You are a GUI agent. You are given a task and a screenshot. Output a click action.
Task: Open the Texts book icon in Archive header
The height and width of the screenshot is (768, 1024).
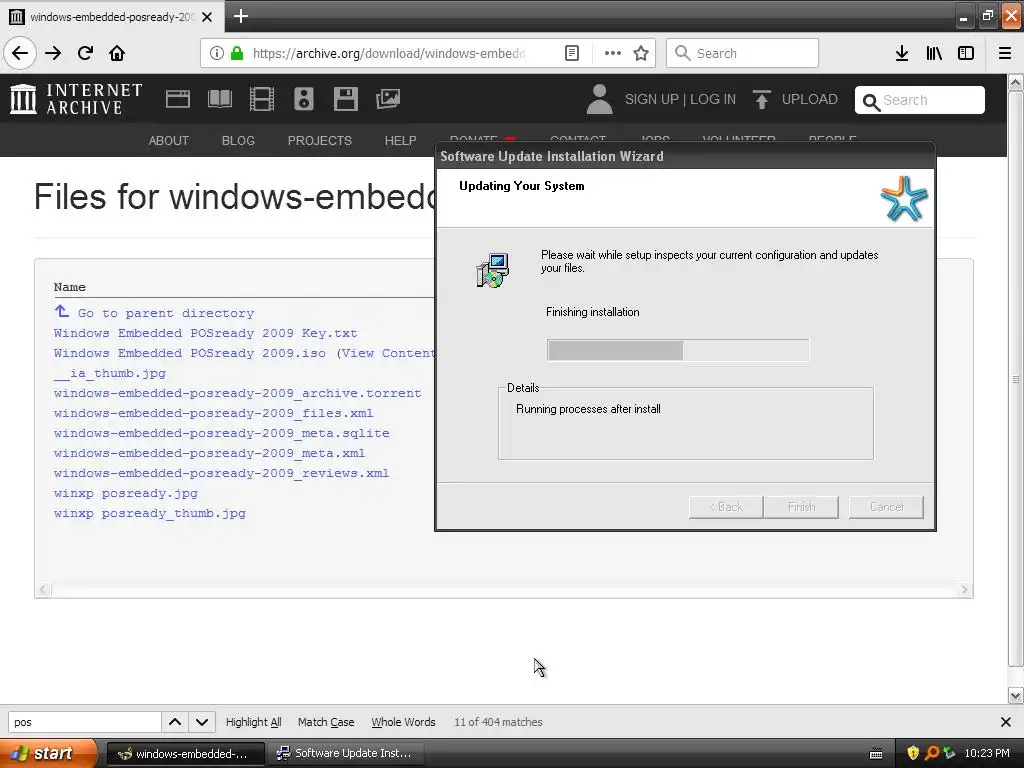[x=219, y=99]
